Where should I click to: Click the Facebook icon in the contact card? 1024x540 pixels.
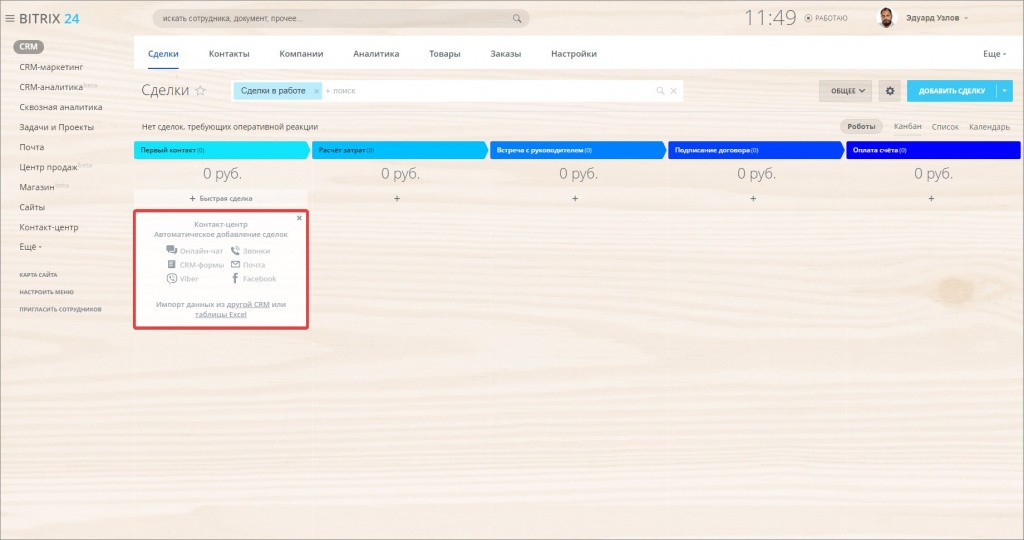[x=235, y=279]
